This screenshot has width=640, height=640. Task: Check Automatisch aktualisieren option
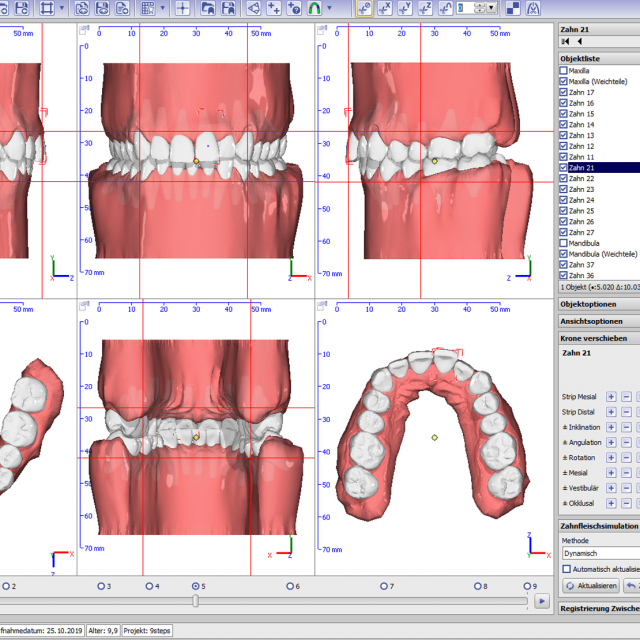tap(566, 568)
